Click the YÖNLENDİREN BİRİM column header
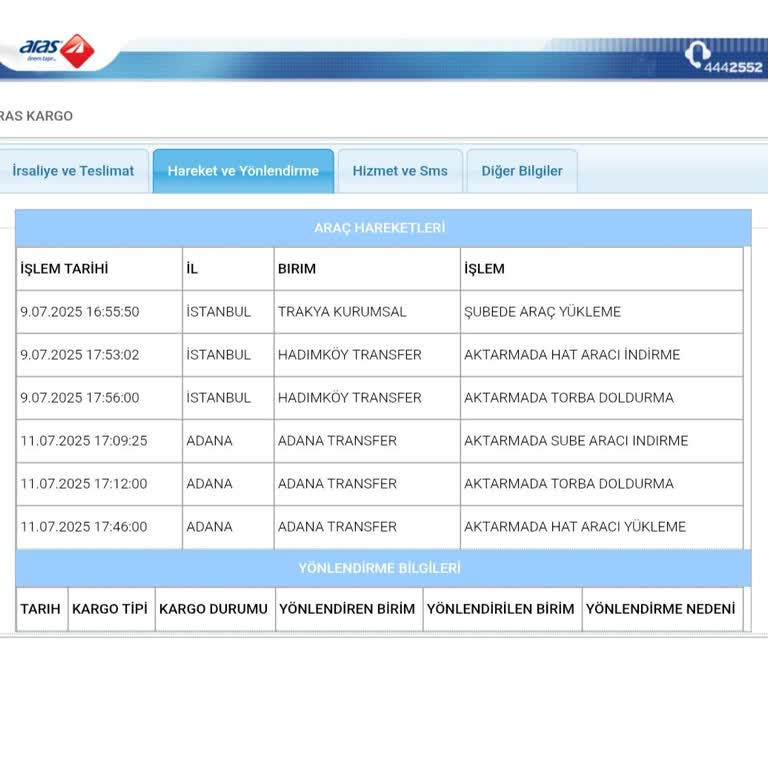 (347, 609)
